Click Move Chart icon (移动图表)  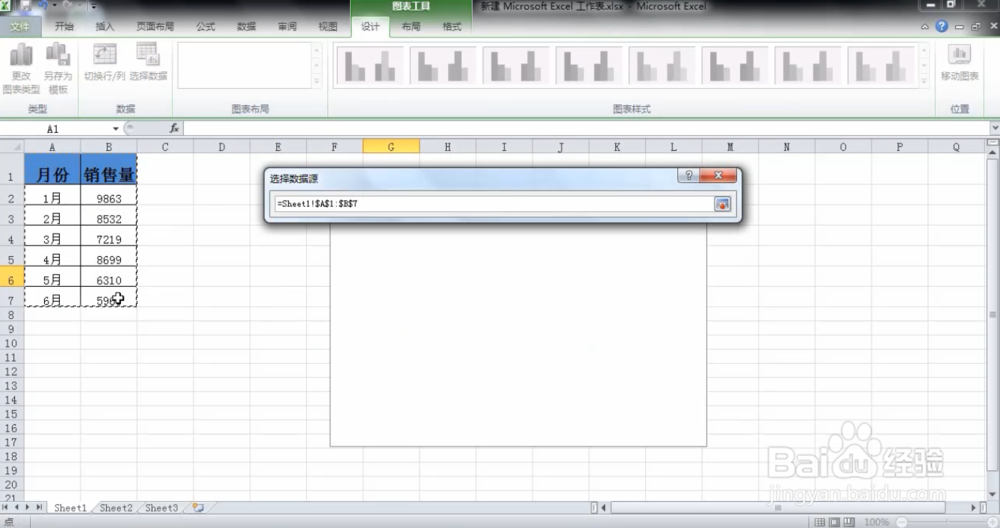tap(959, 62)
